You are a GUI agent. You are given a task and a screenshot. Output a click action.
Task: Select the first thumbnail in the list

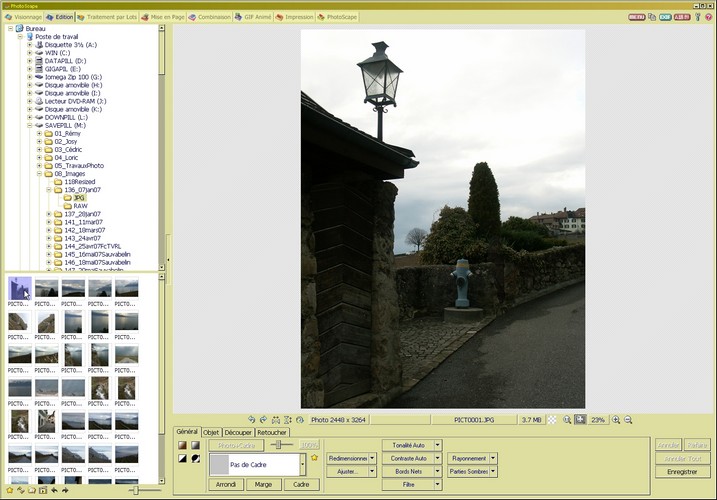(19, 291)
